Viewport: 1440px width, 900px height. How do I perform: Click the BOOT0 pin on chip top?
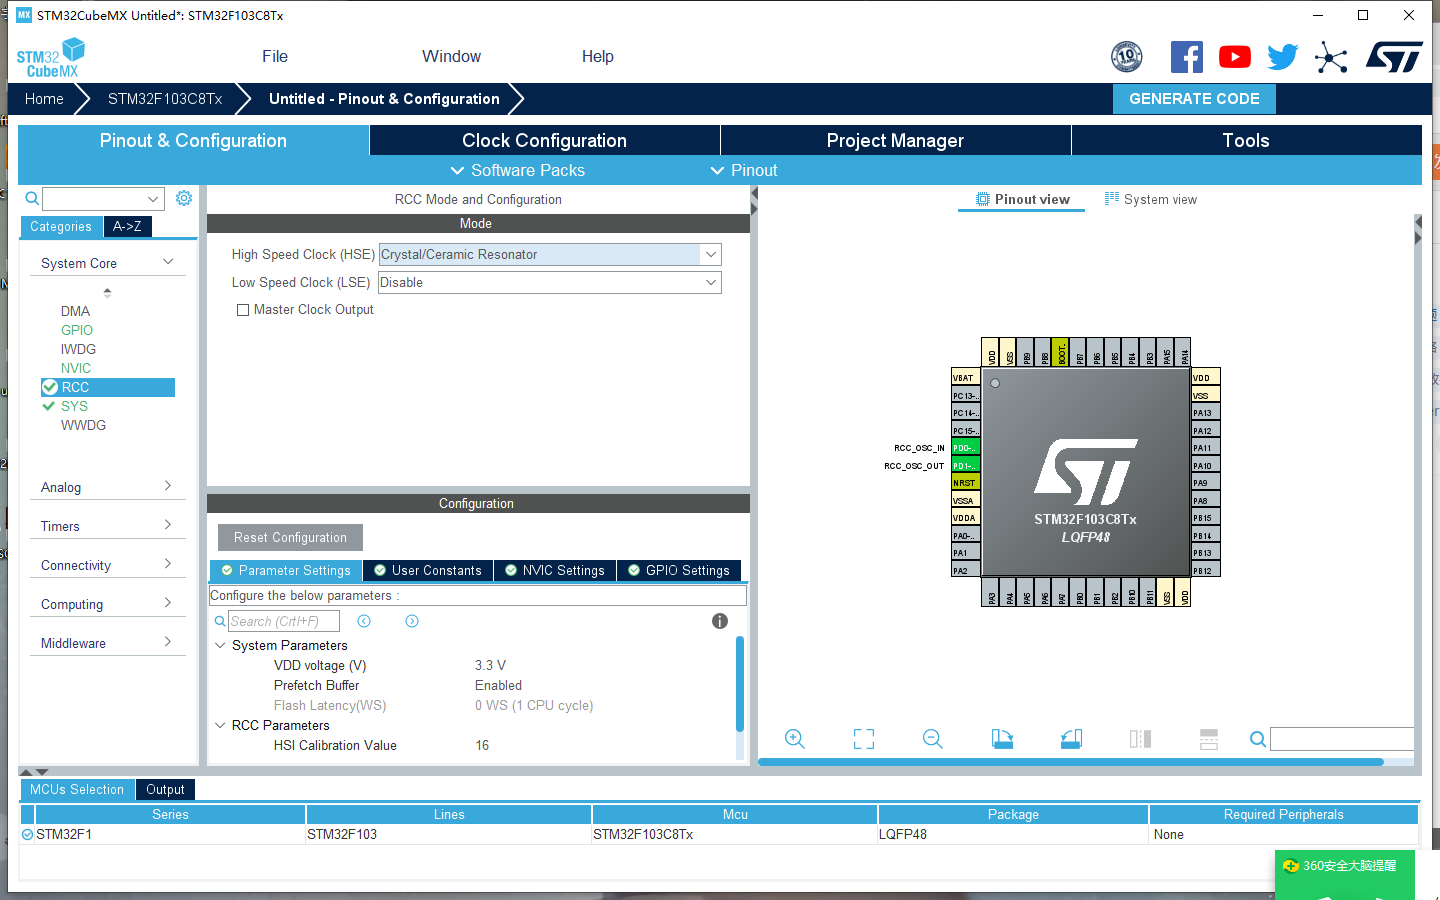pyautogui.click(x=1061, y=353)
